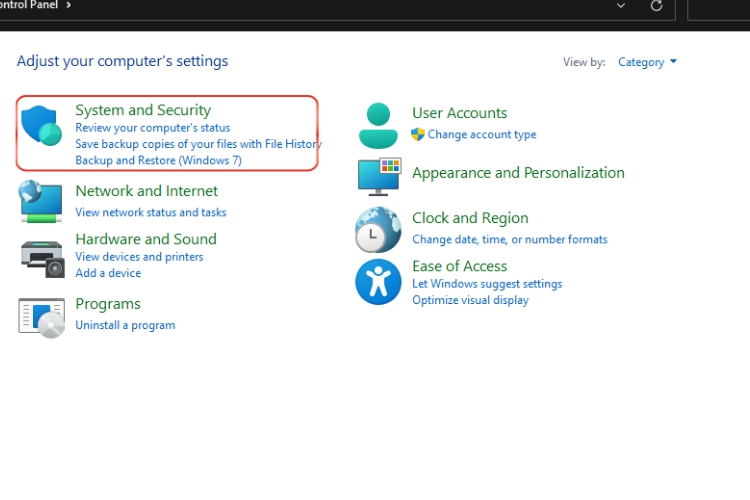Screen dimensions: 750x500
Task: Refresh the Control Panel address bar
Action: (x=656, y=6)
